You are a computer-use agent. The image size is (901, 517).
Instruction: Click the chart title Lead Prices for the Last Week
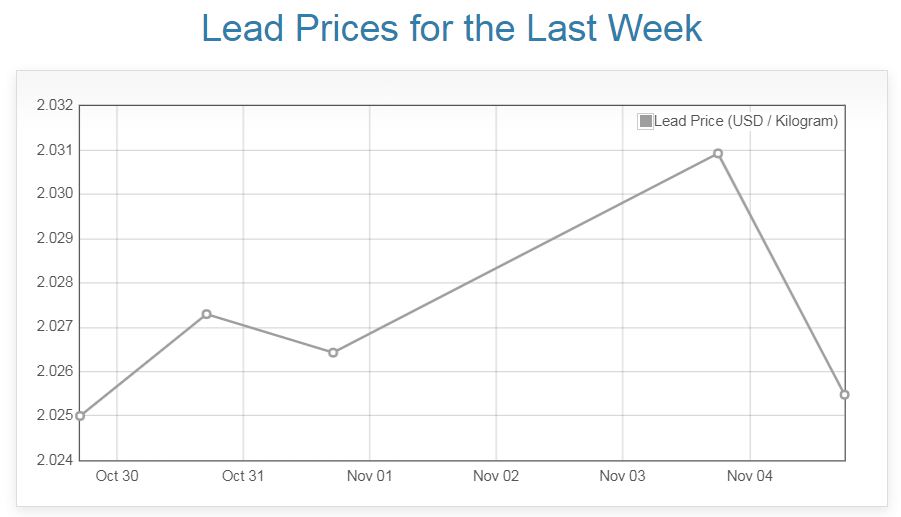tap(451, 28)
